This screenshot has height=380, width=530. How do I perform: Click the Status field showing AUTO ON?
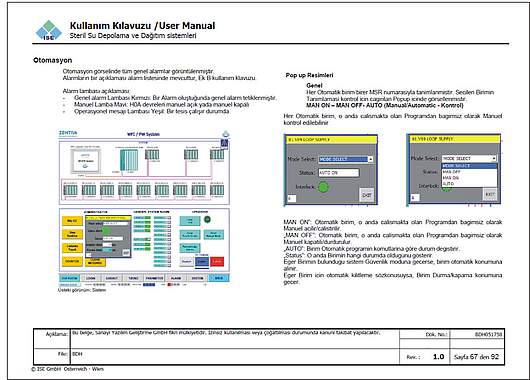click(x=338, y=172)
